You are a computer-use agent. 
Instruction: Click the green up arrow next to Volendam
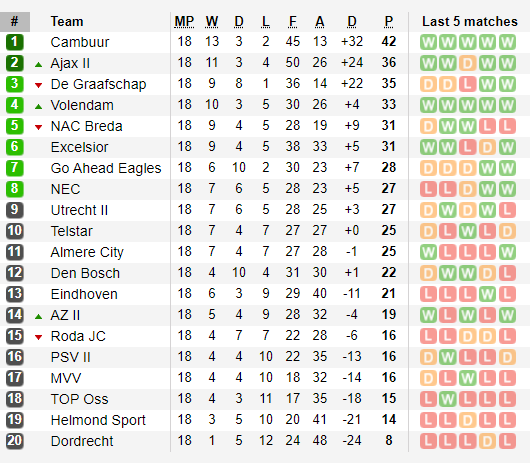coord(39,106)
